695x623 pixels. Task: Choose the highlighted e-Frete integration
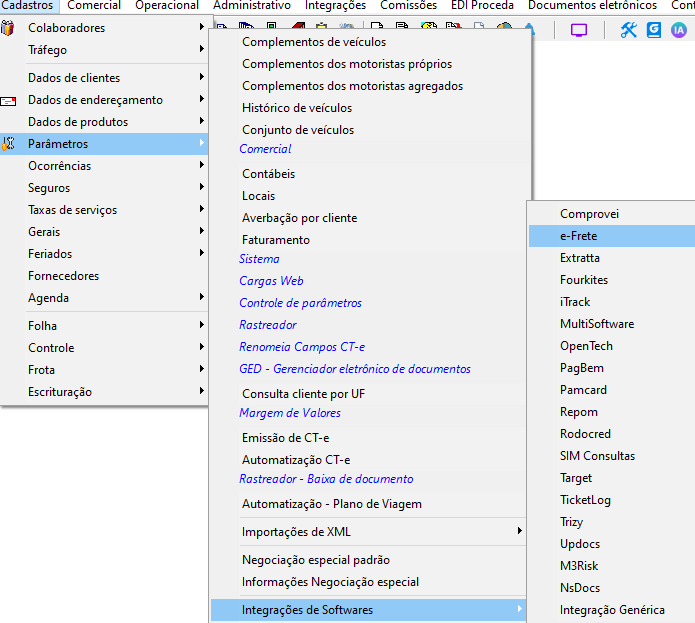tap(612, 236)
